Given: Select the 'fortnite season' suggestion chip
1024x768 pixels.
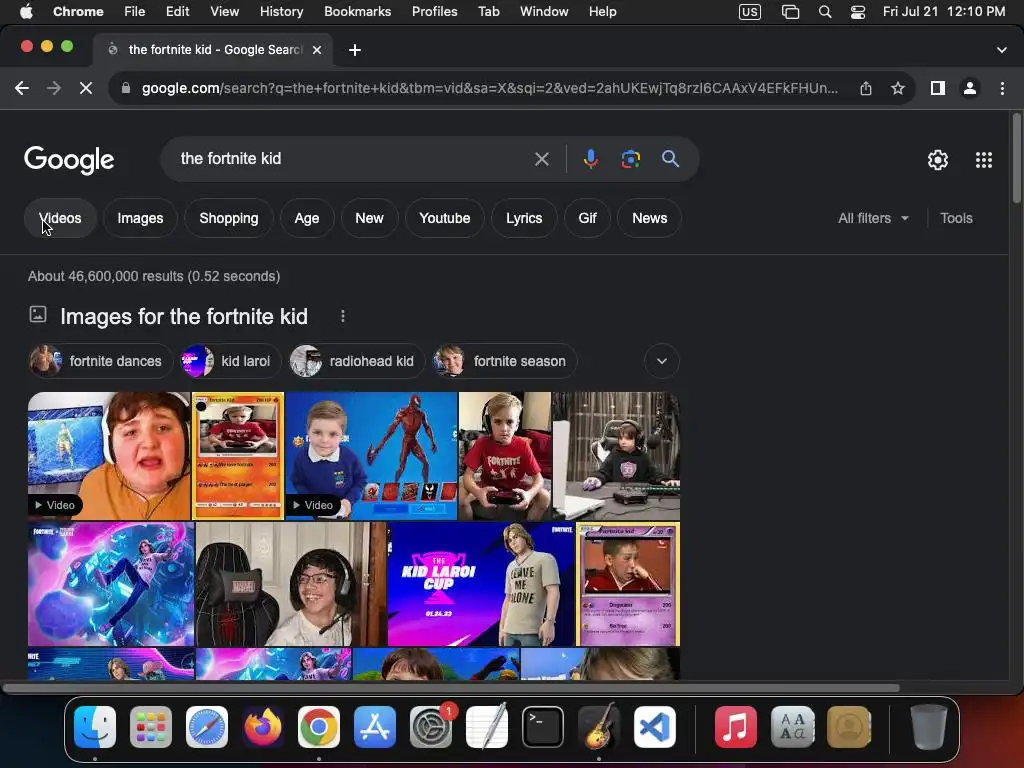Looking at the screenshot, I should pos(505,361).
